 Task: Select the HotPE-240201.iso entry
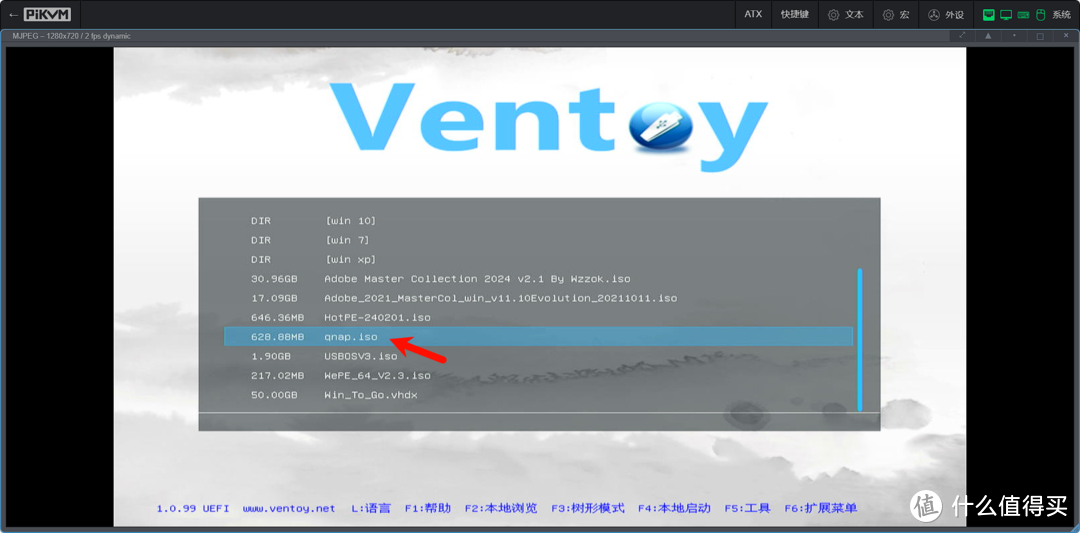click(x=538, y=317)
